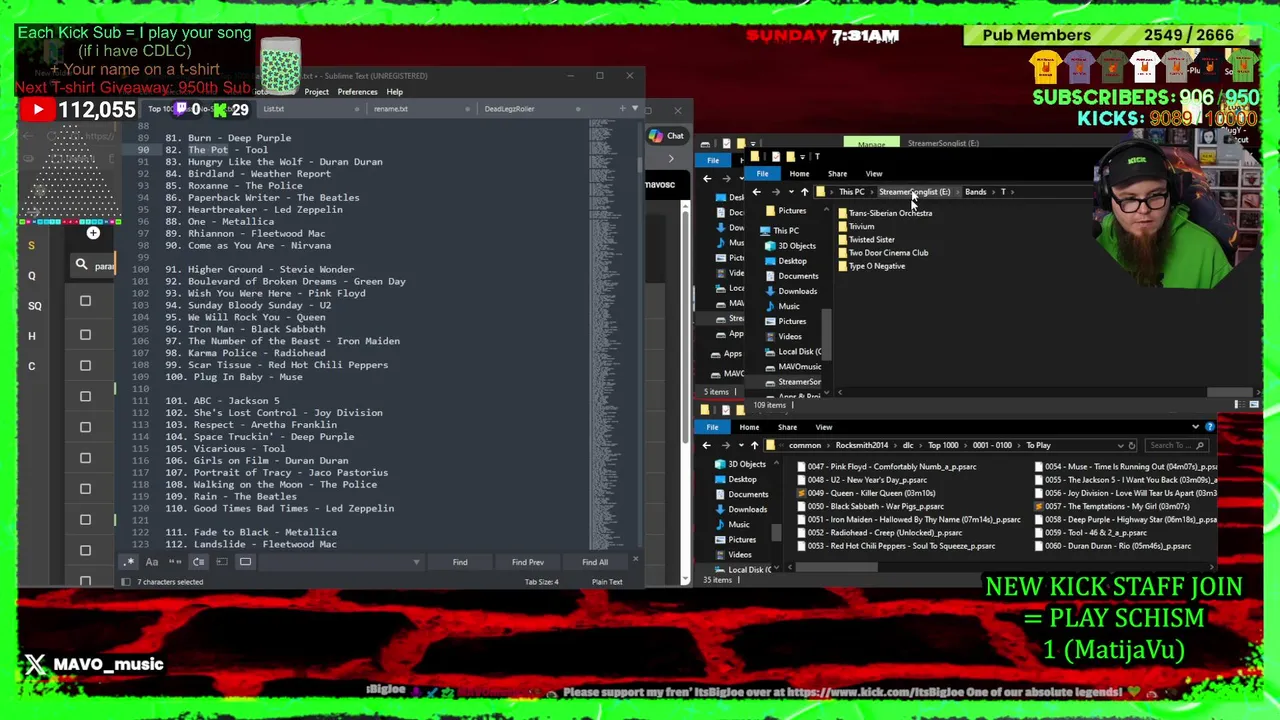Viewport: 1280px width, 720px height.
Task: Open View ribbon tab in To Play window
Action: pyautogui.click(x=824, y=427)
